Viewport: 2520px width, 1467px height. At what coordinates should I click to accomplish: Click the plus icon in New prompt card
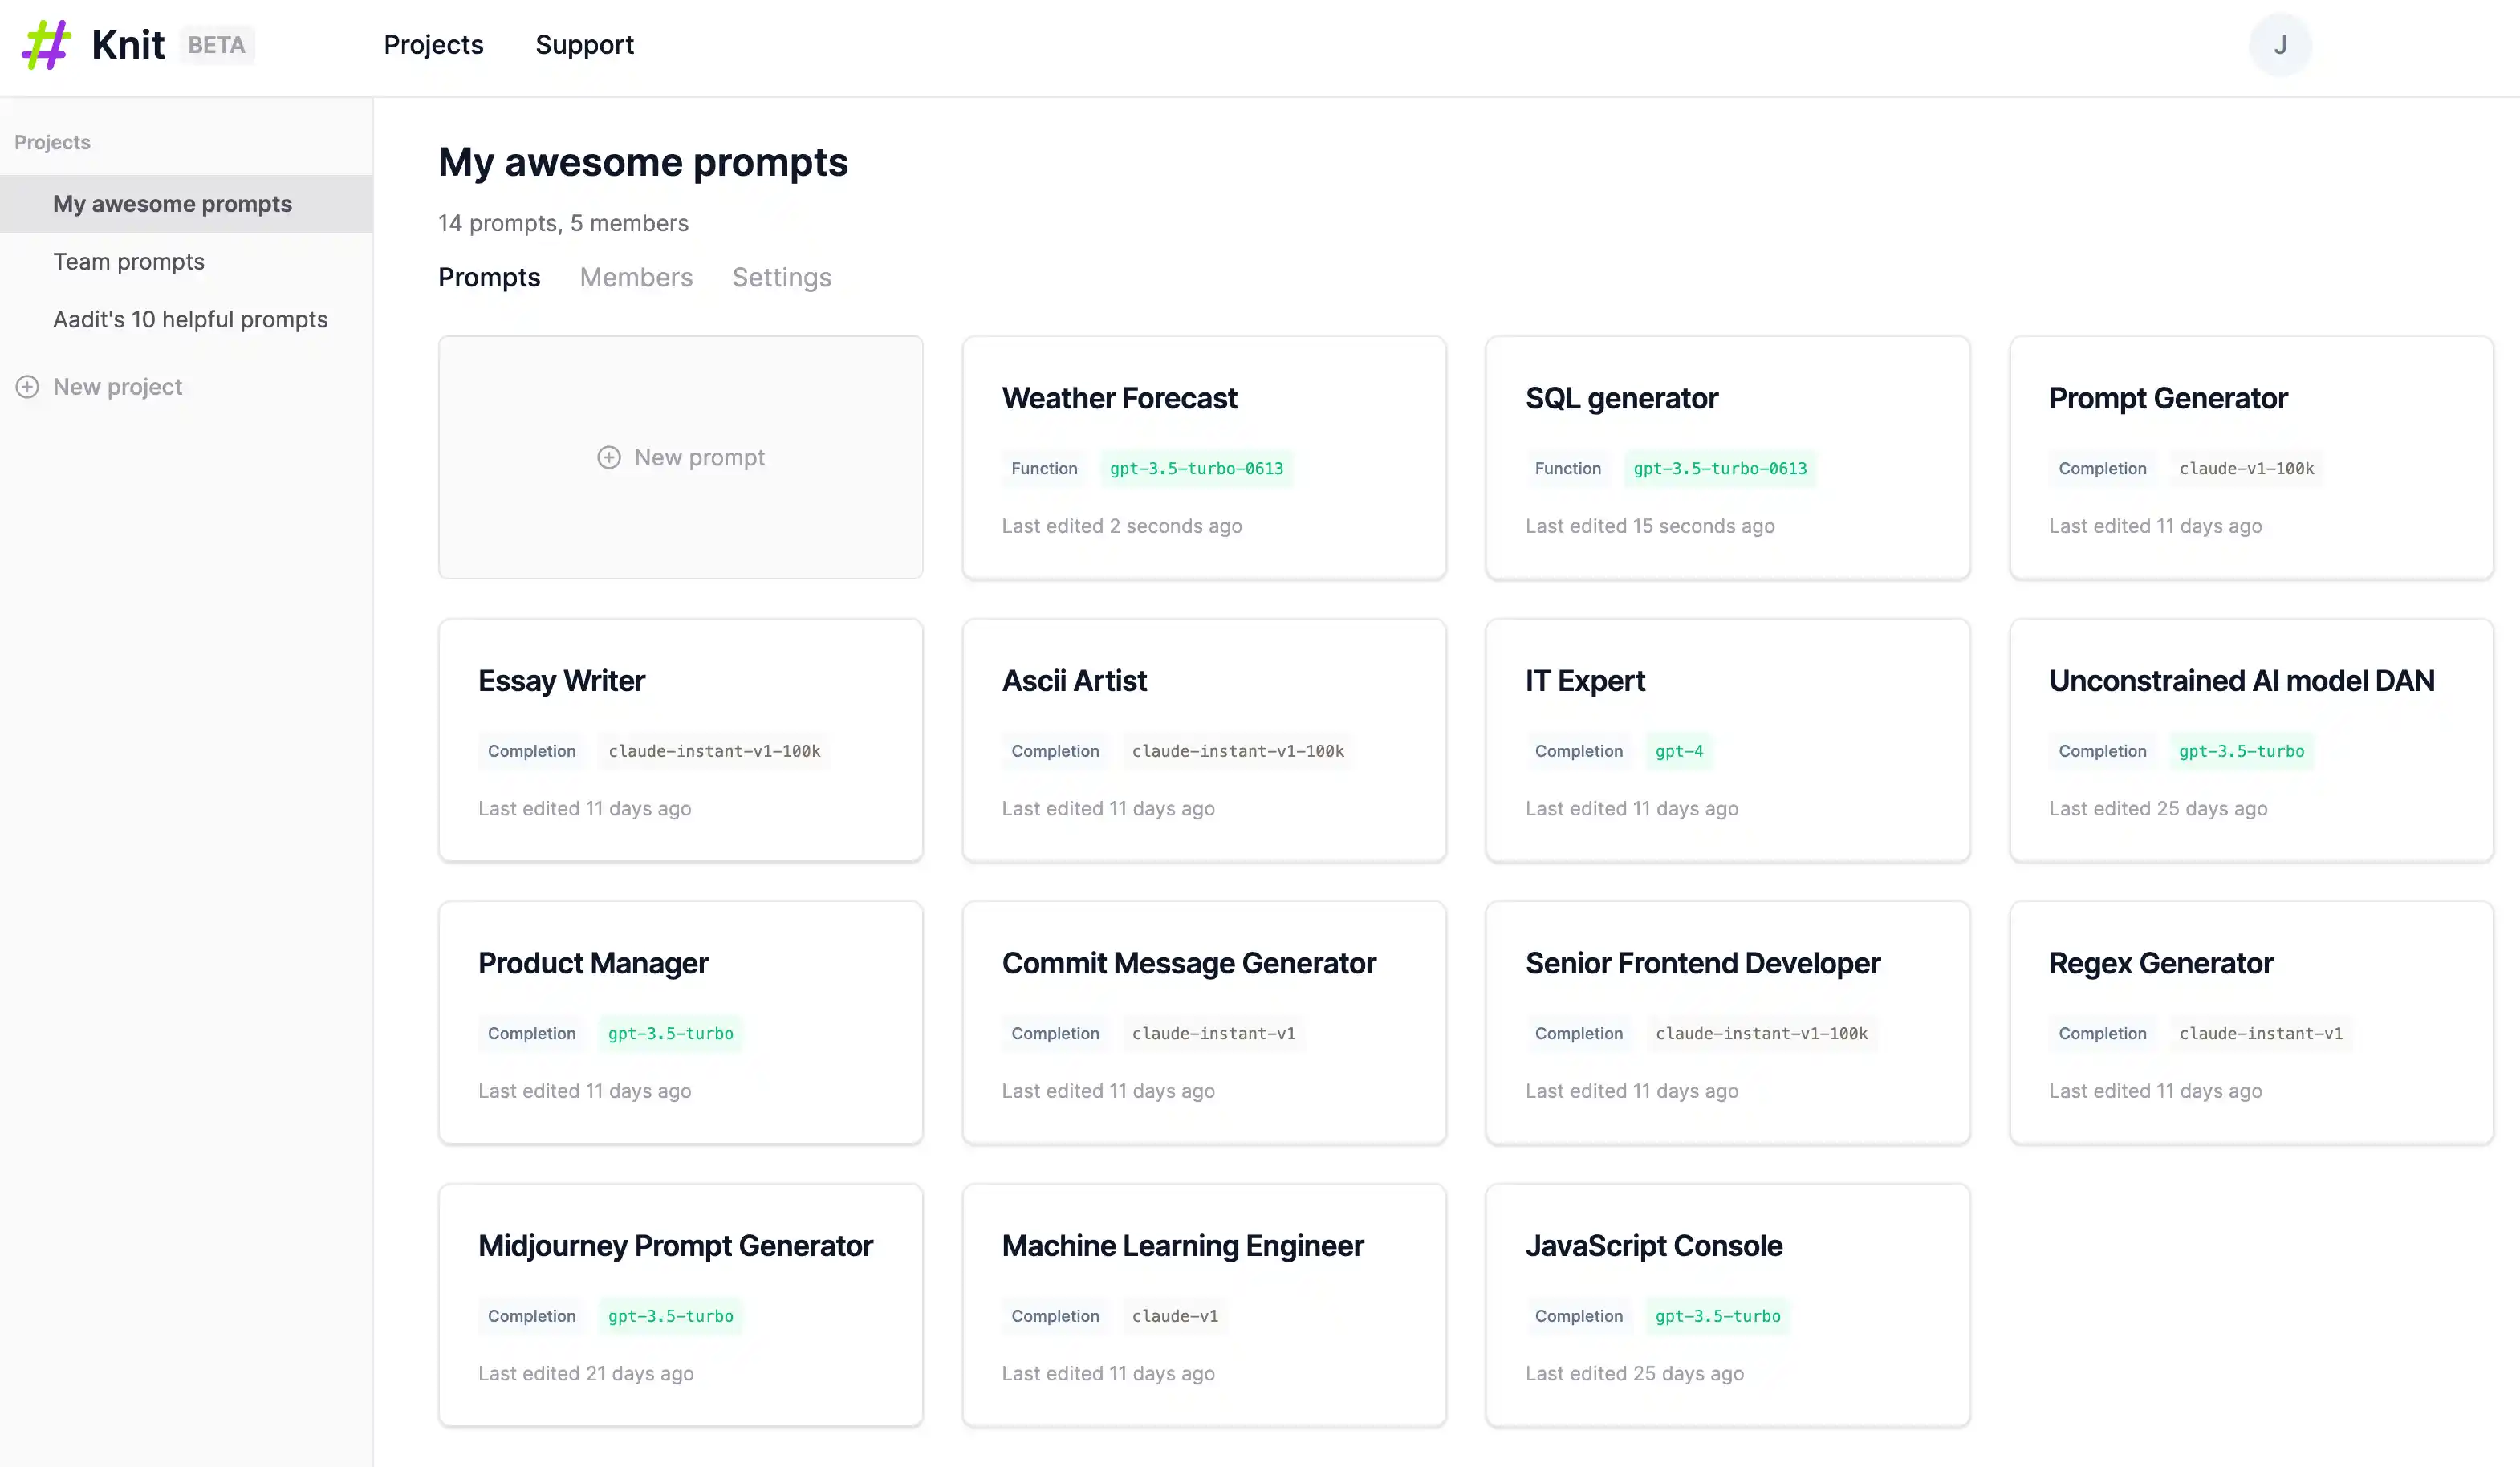tap(609, 457)
